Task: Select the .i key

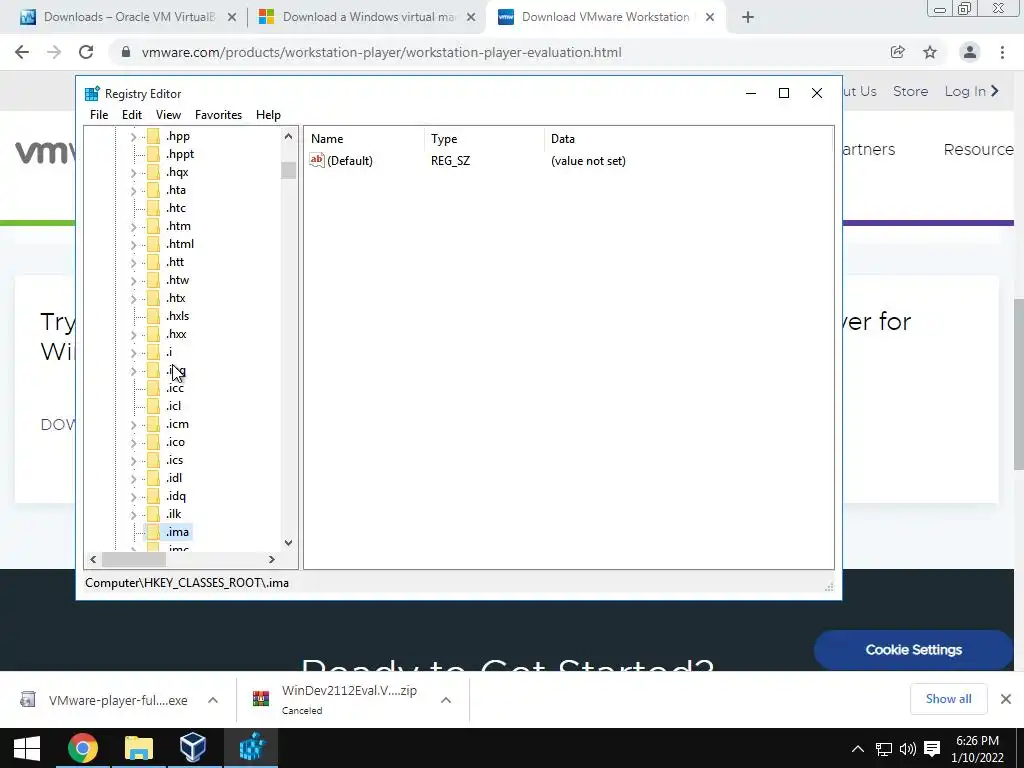Action: point(168,352)
